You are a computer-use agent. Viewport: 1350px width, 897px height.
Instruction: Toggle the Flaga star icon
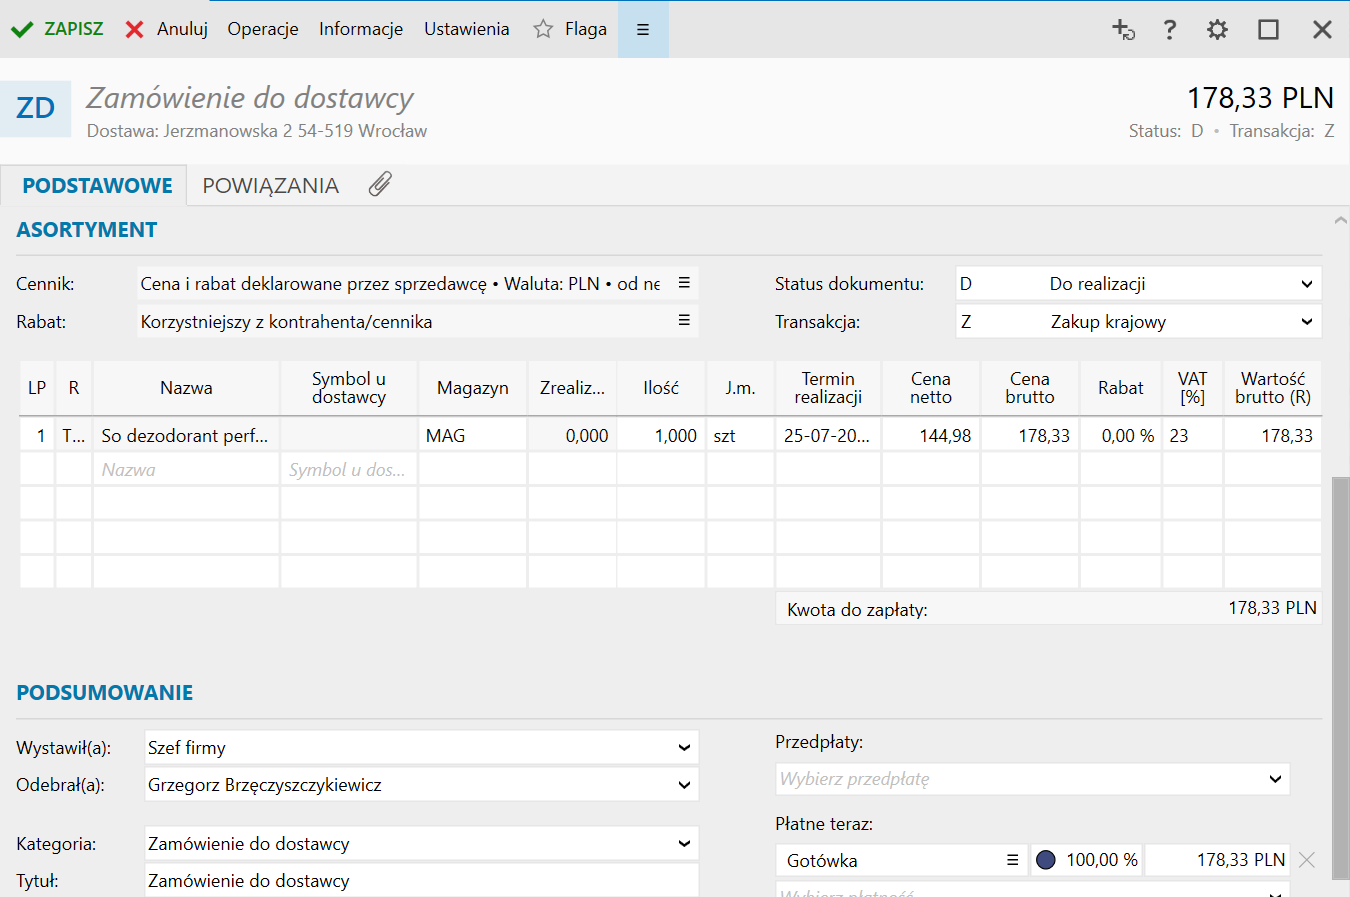543,29
